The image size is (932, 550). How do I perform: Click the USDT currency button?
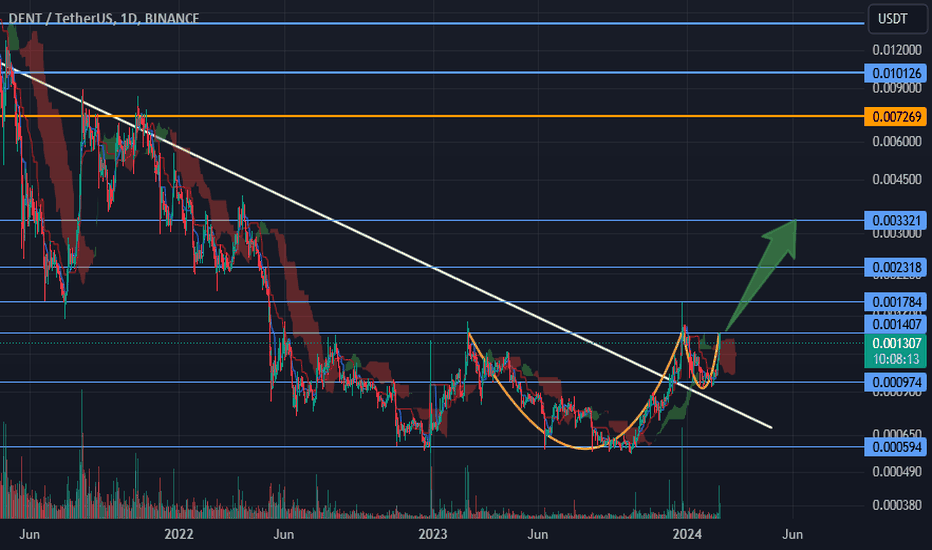click(896, 18)
